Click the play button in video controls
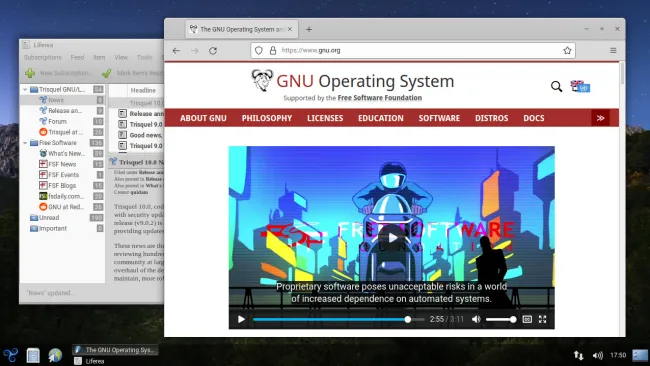This screenshot has width=650, height=366. 241,319
